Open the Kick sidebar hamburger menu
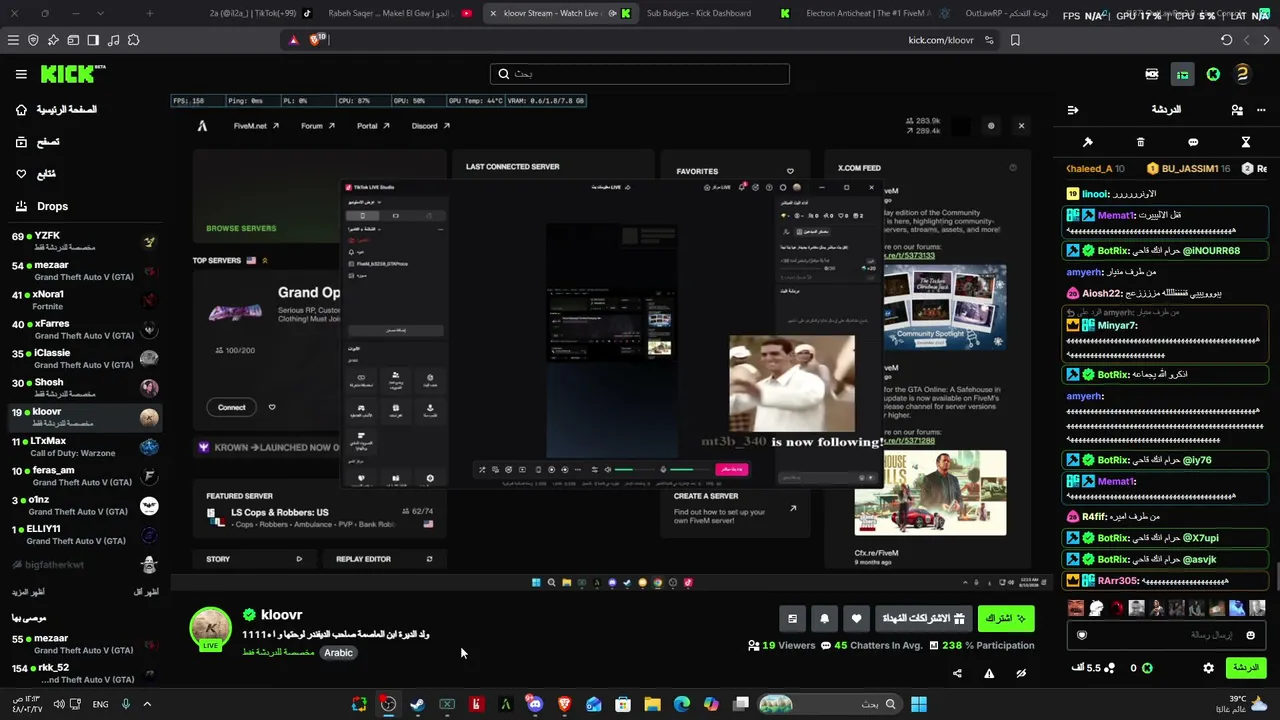Screen dimensions: 1280x720 [x=21, y=74]
